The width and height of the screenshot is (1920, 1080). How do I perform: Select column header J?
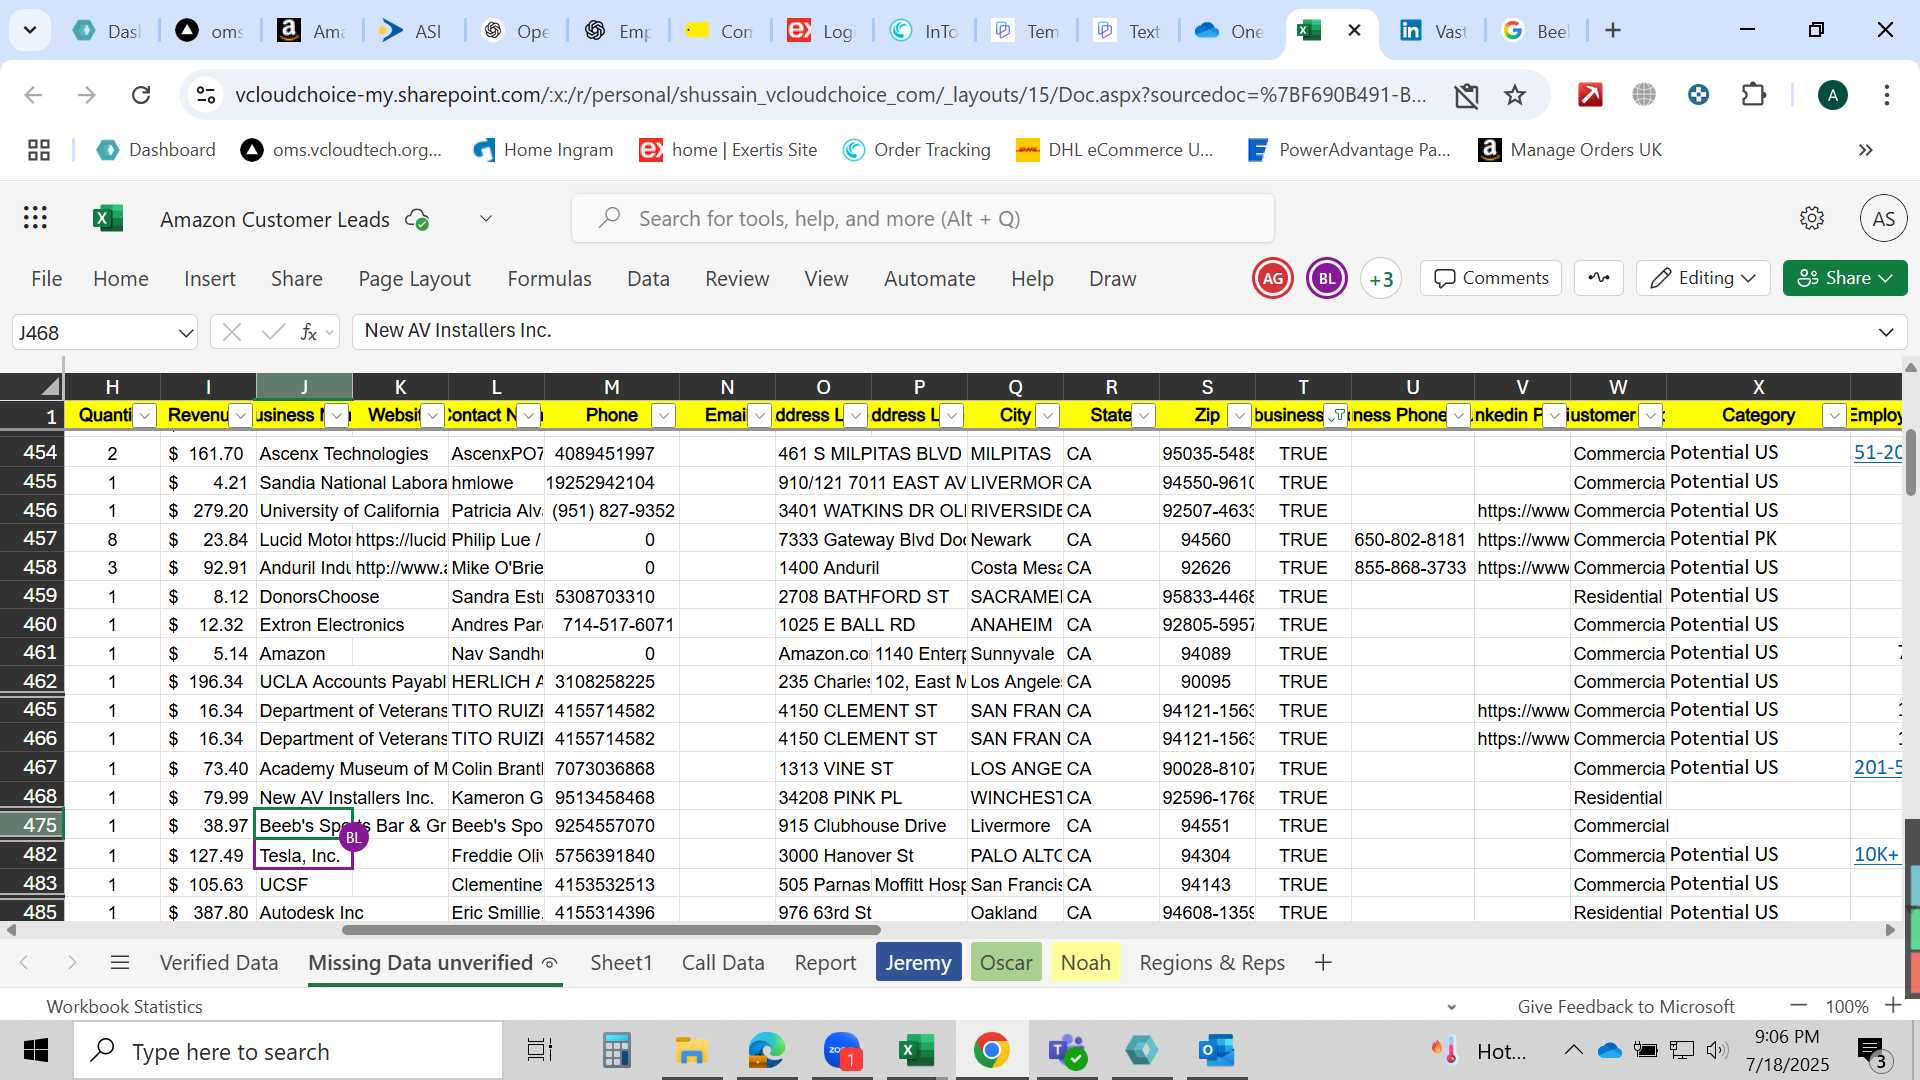click(x=304, y=387)
